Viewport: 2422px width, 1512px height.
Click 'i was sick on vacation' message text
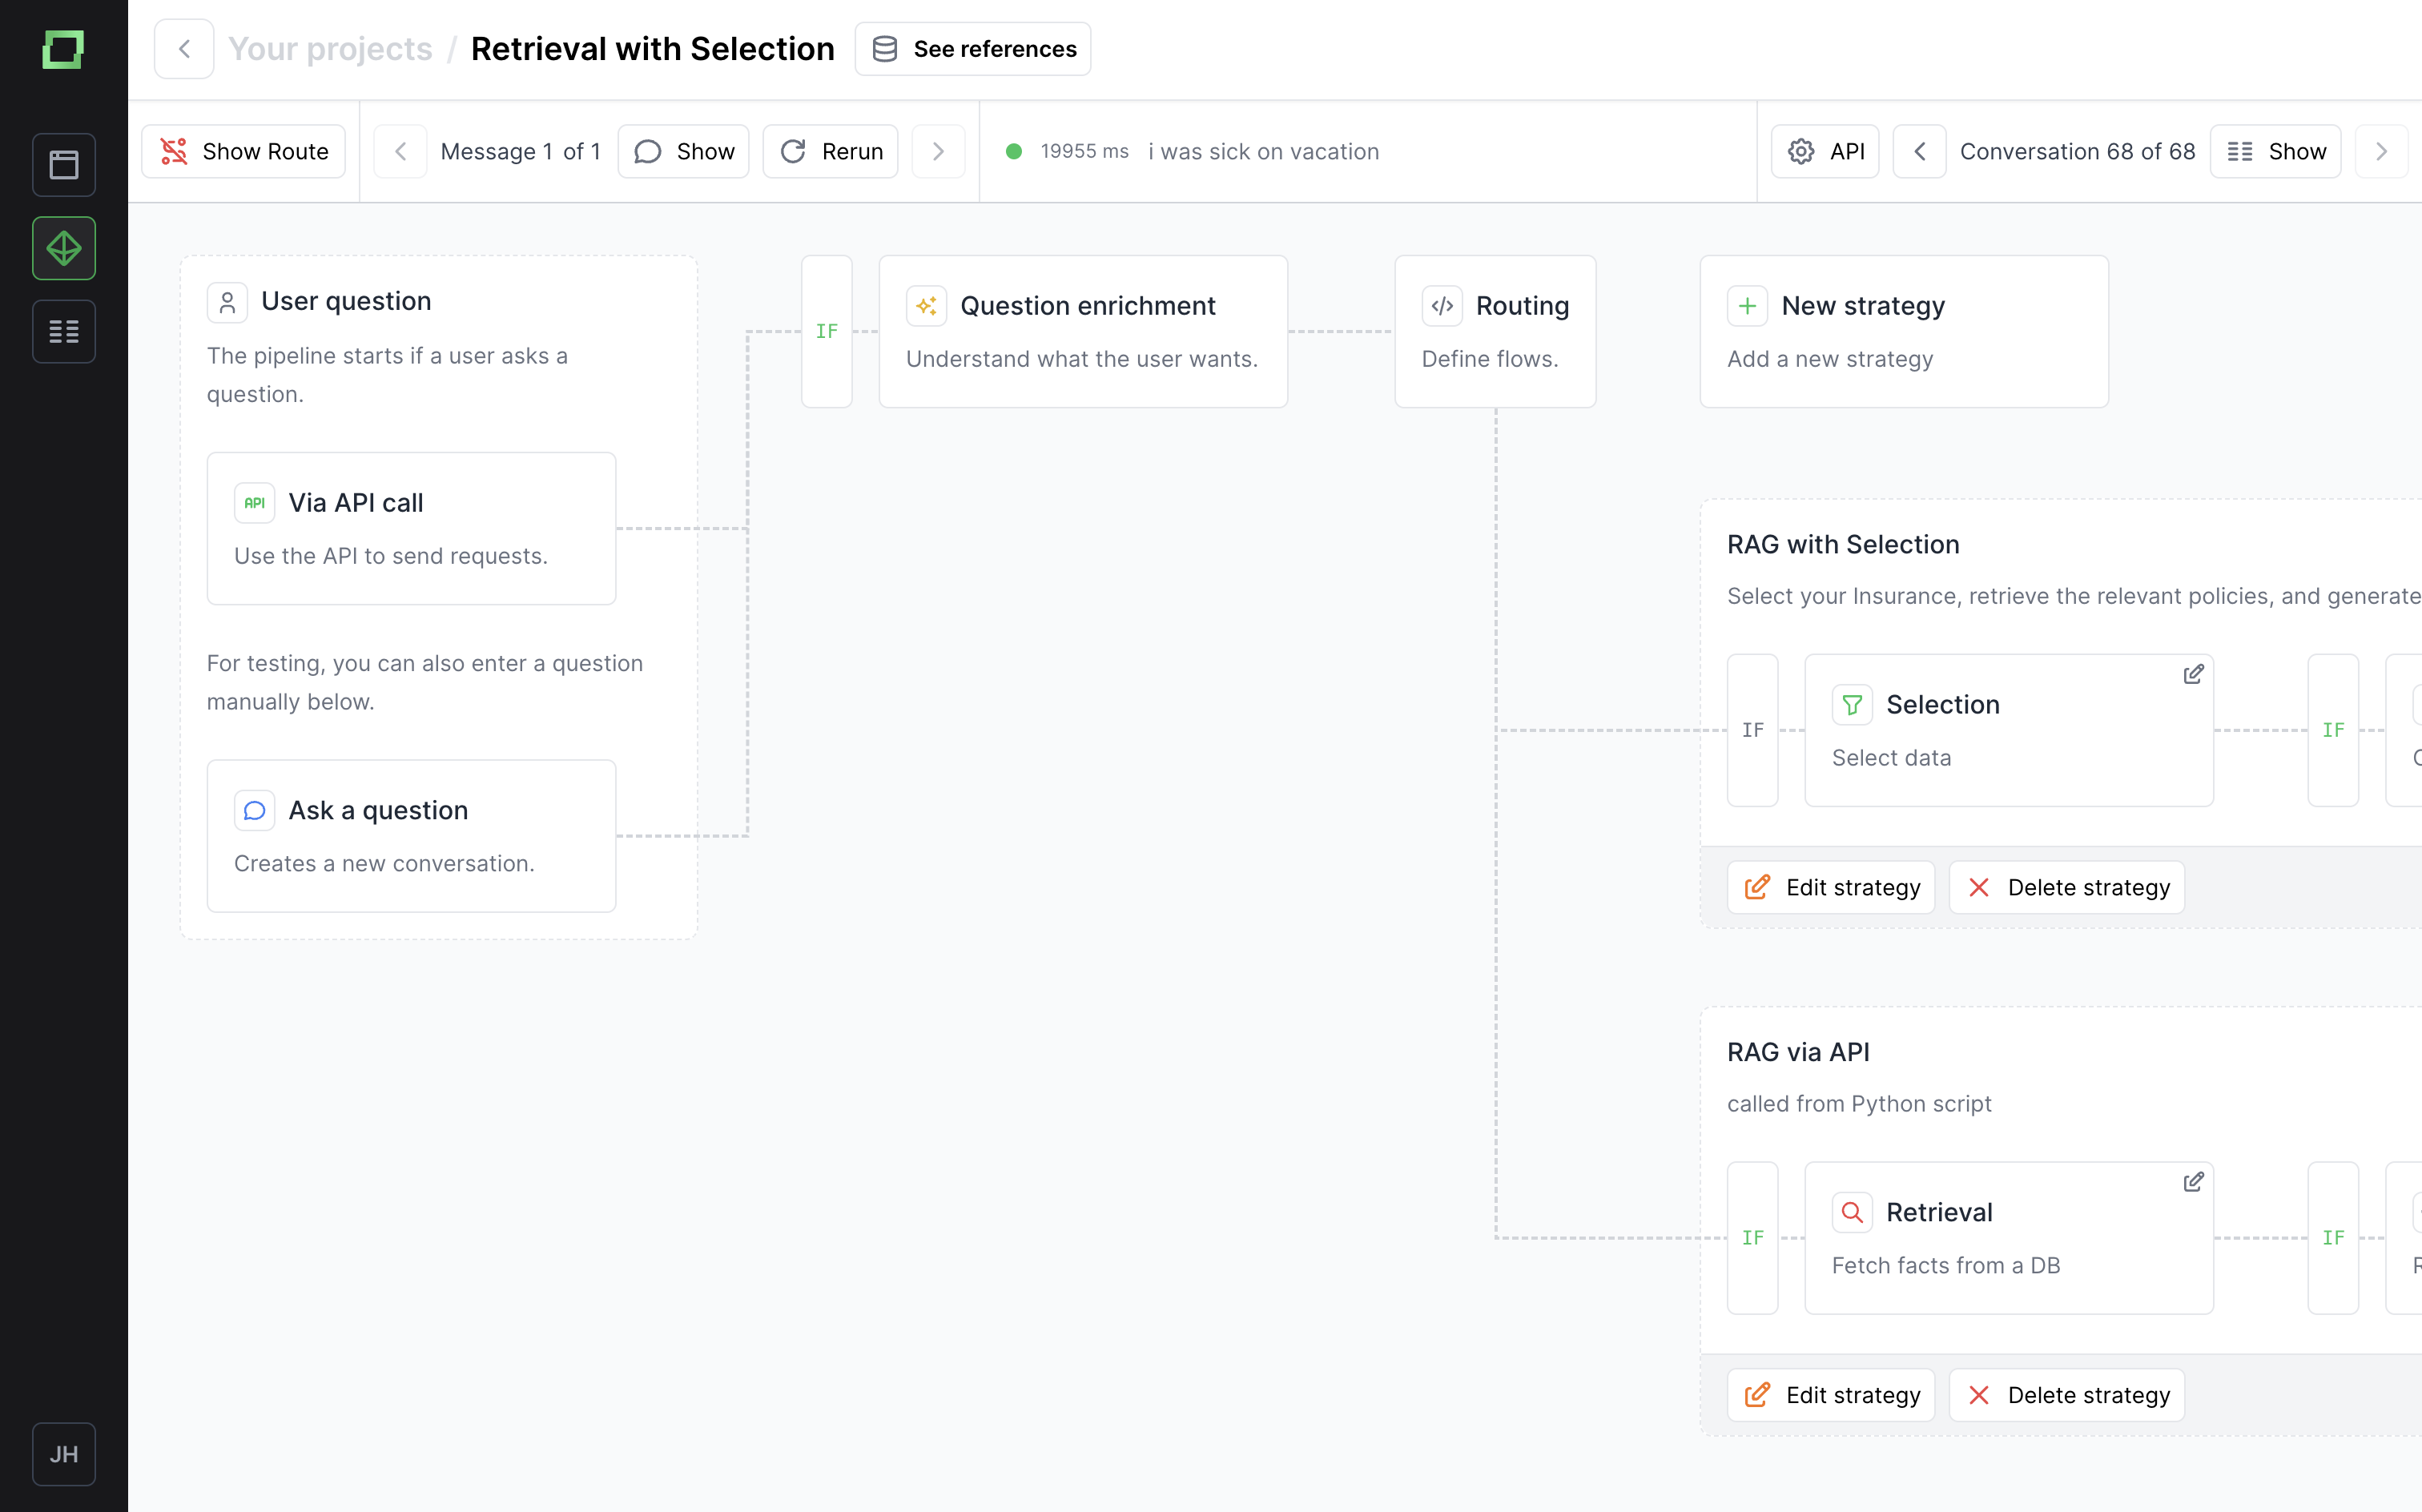pyautogui.click(x=1264, y=151)
